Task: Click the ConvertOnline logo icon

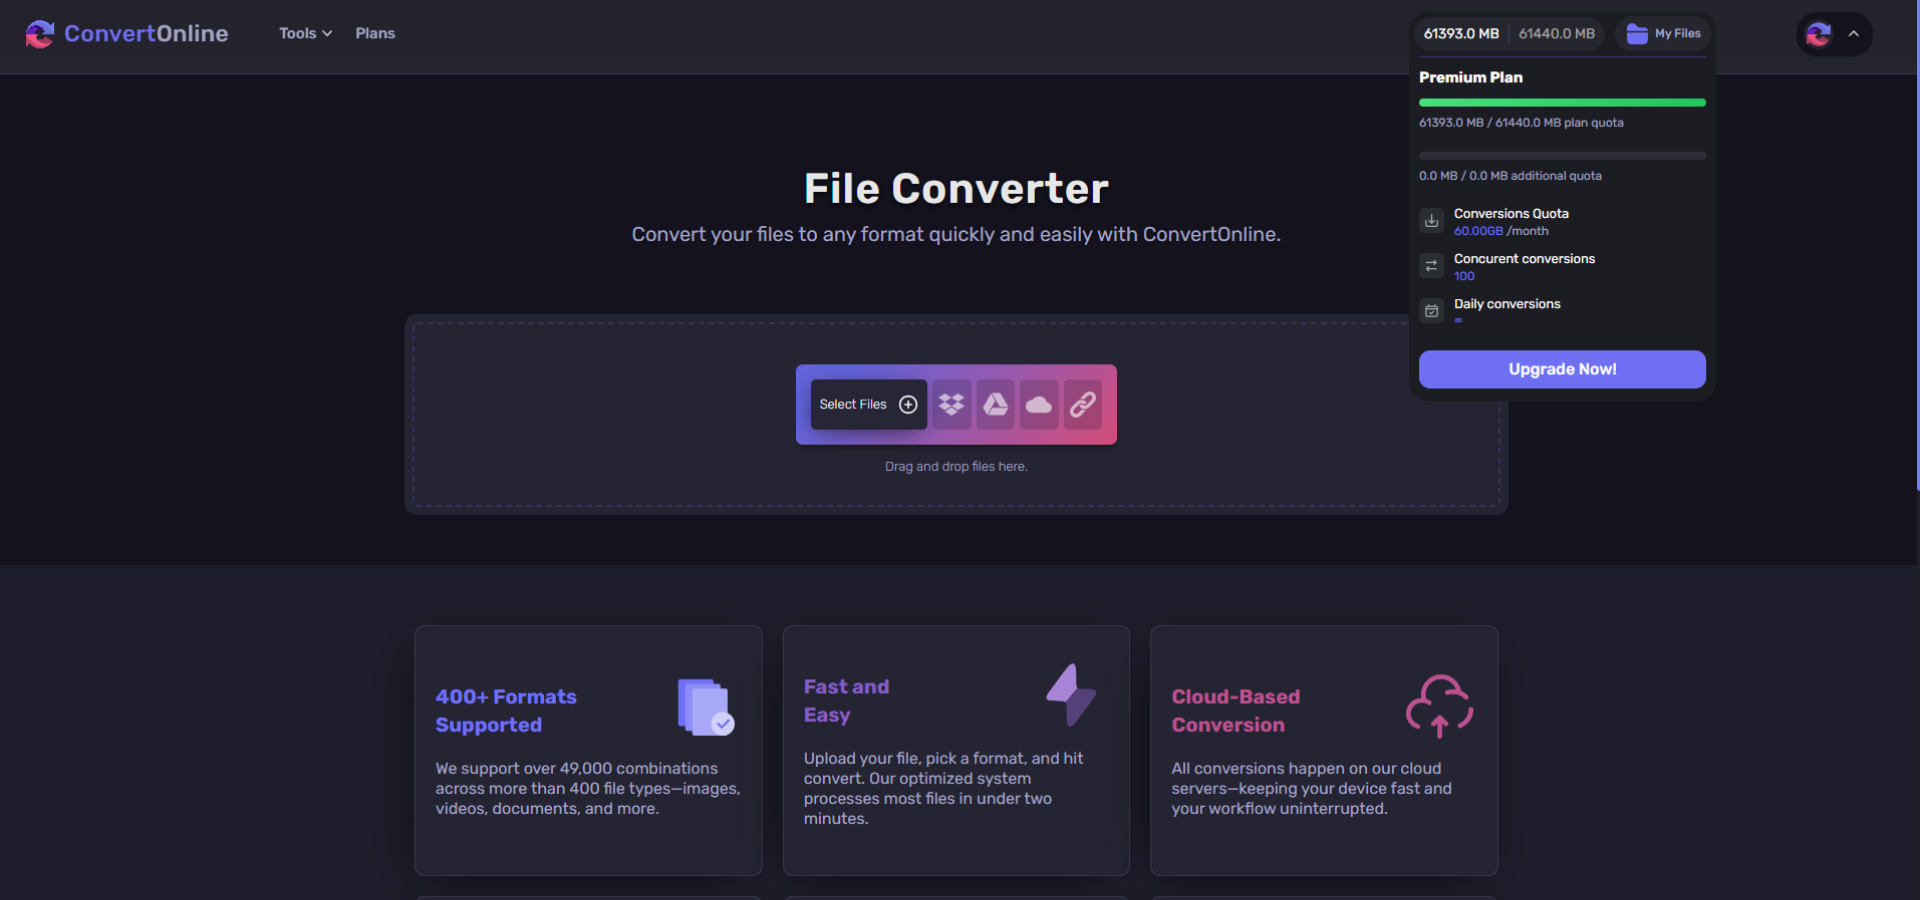Action: coord(40,33)
